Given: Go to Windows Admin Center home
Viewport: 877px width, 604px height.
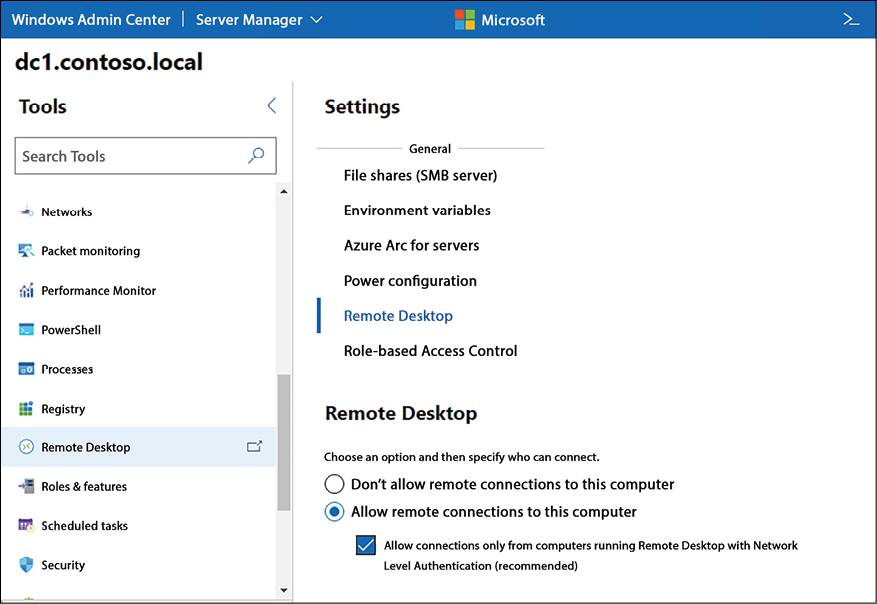Looking at the screenshot, I should [91, 20].
